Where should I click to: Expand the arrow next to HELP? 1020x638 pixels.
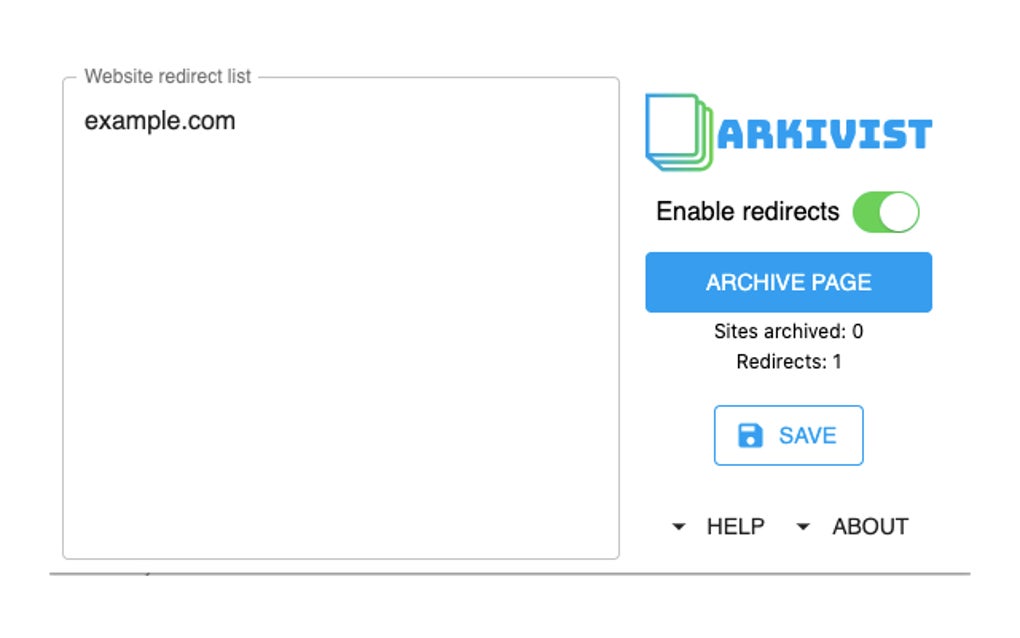pyautogui.click(x=678, y=527)
